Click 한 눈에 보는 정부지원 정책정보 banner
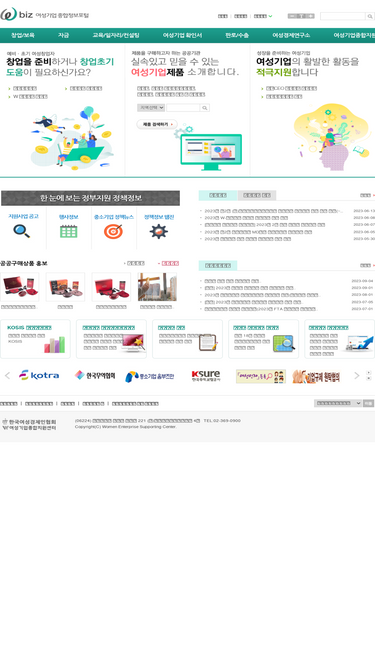The width and height of the screenshot is (375, 667). coord(90,198)
